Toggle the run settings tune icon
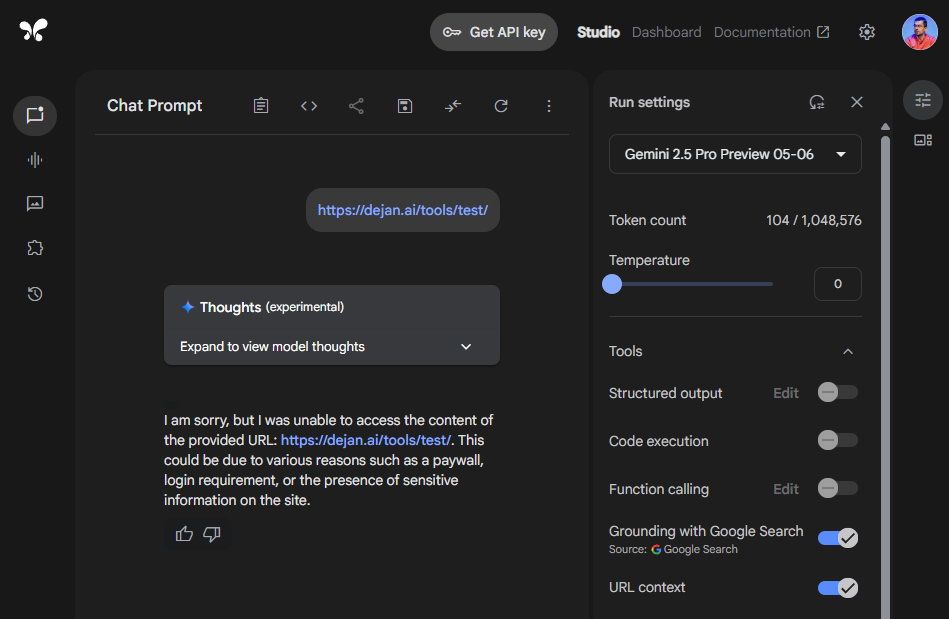 (923, 100)
